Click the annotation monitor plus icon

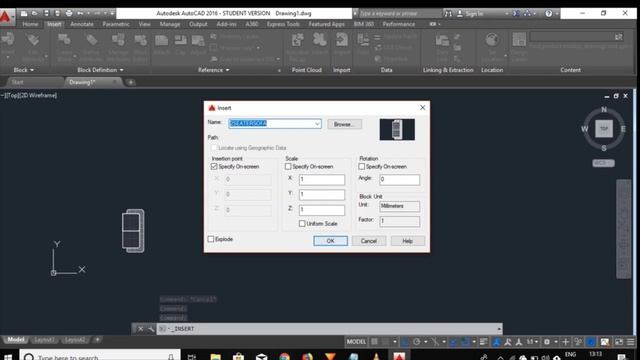click(566, 342)
